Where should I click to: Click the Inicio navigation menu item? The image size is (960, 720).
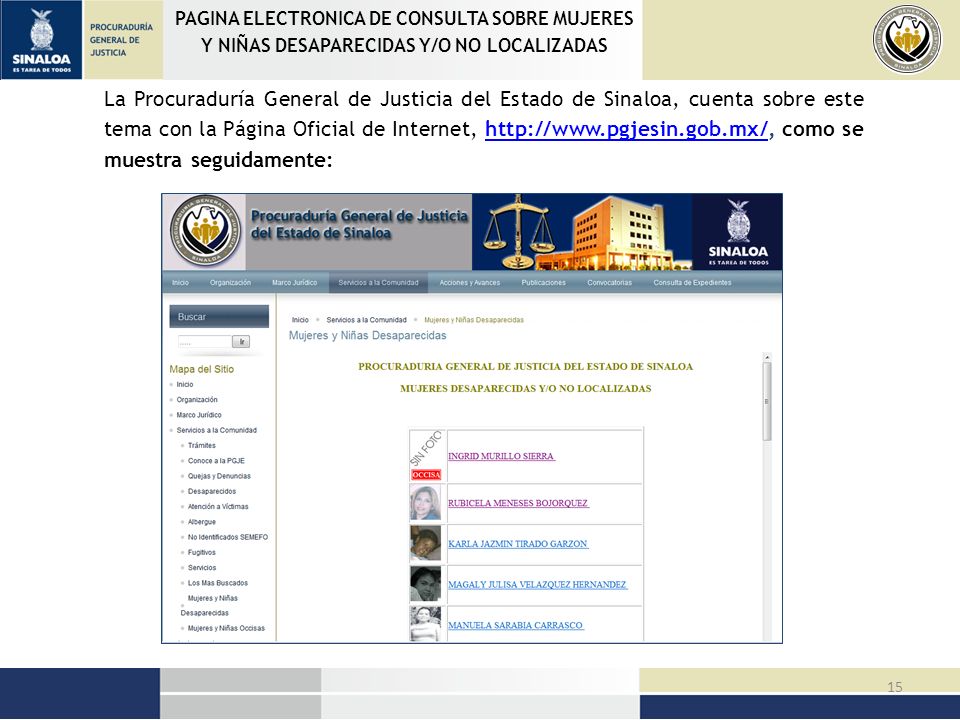181,283
